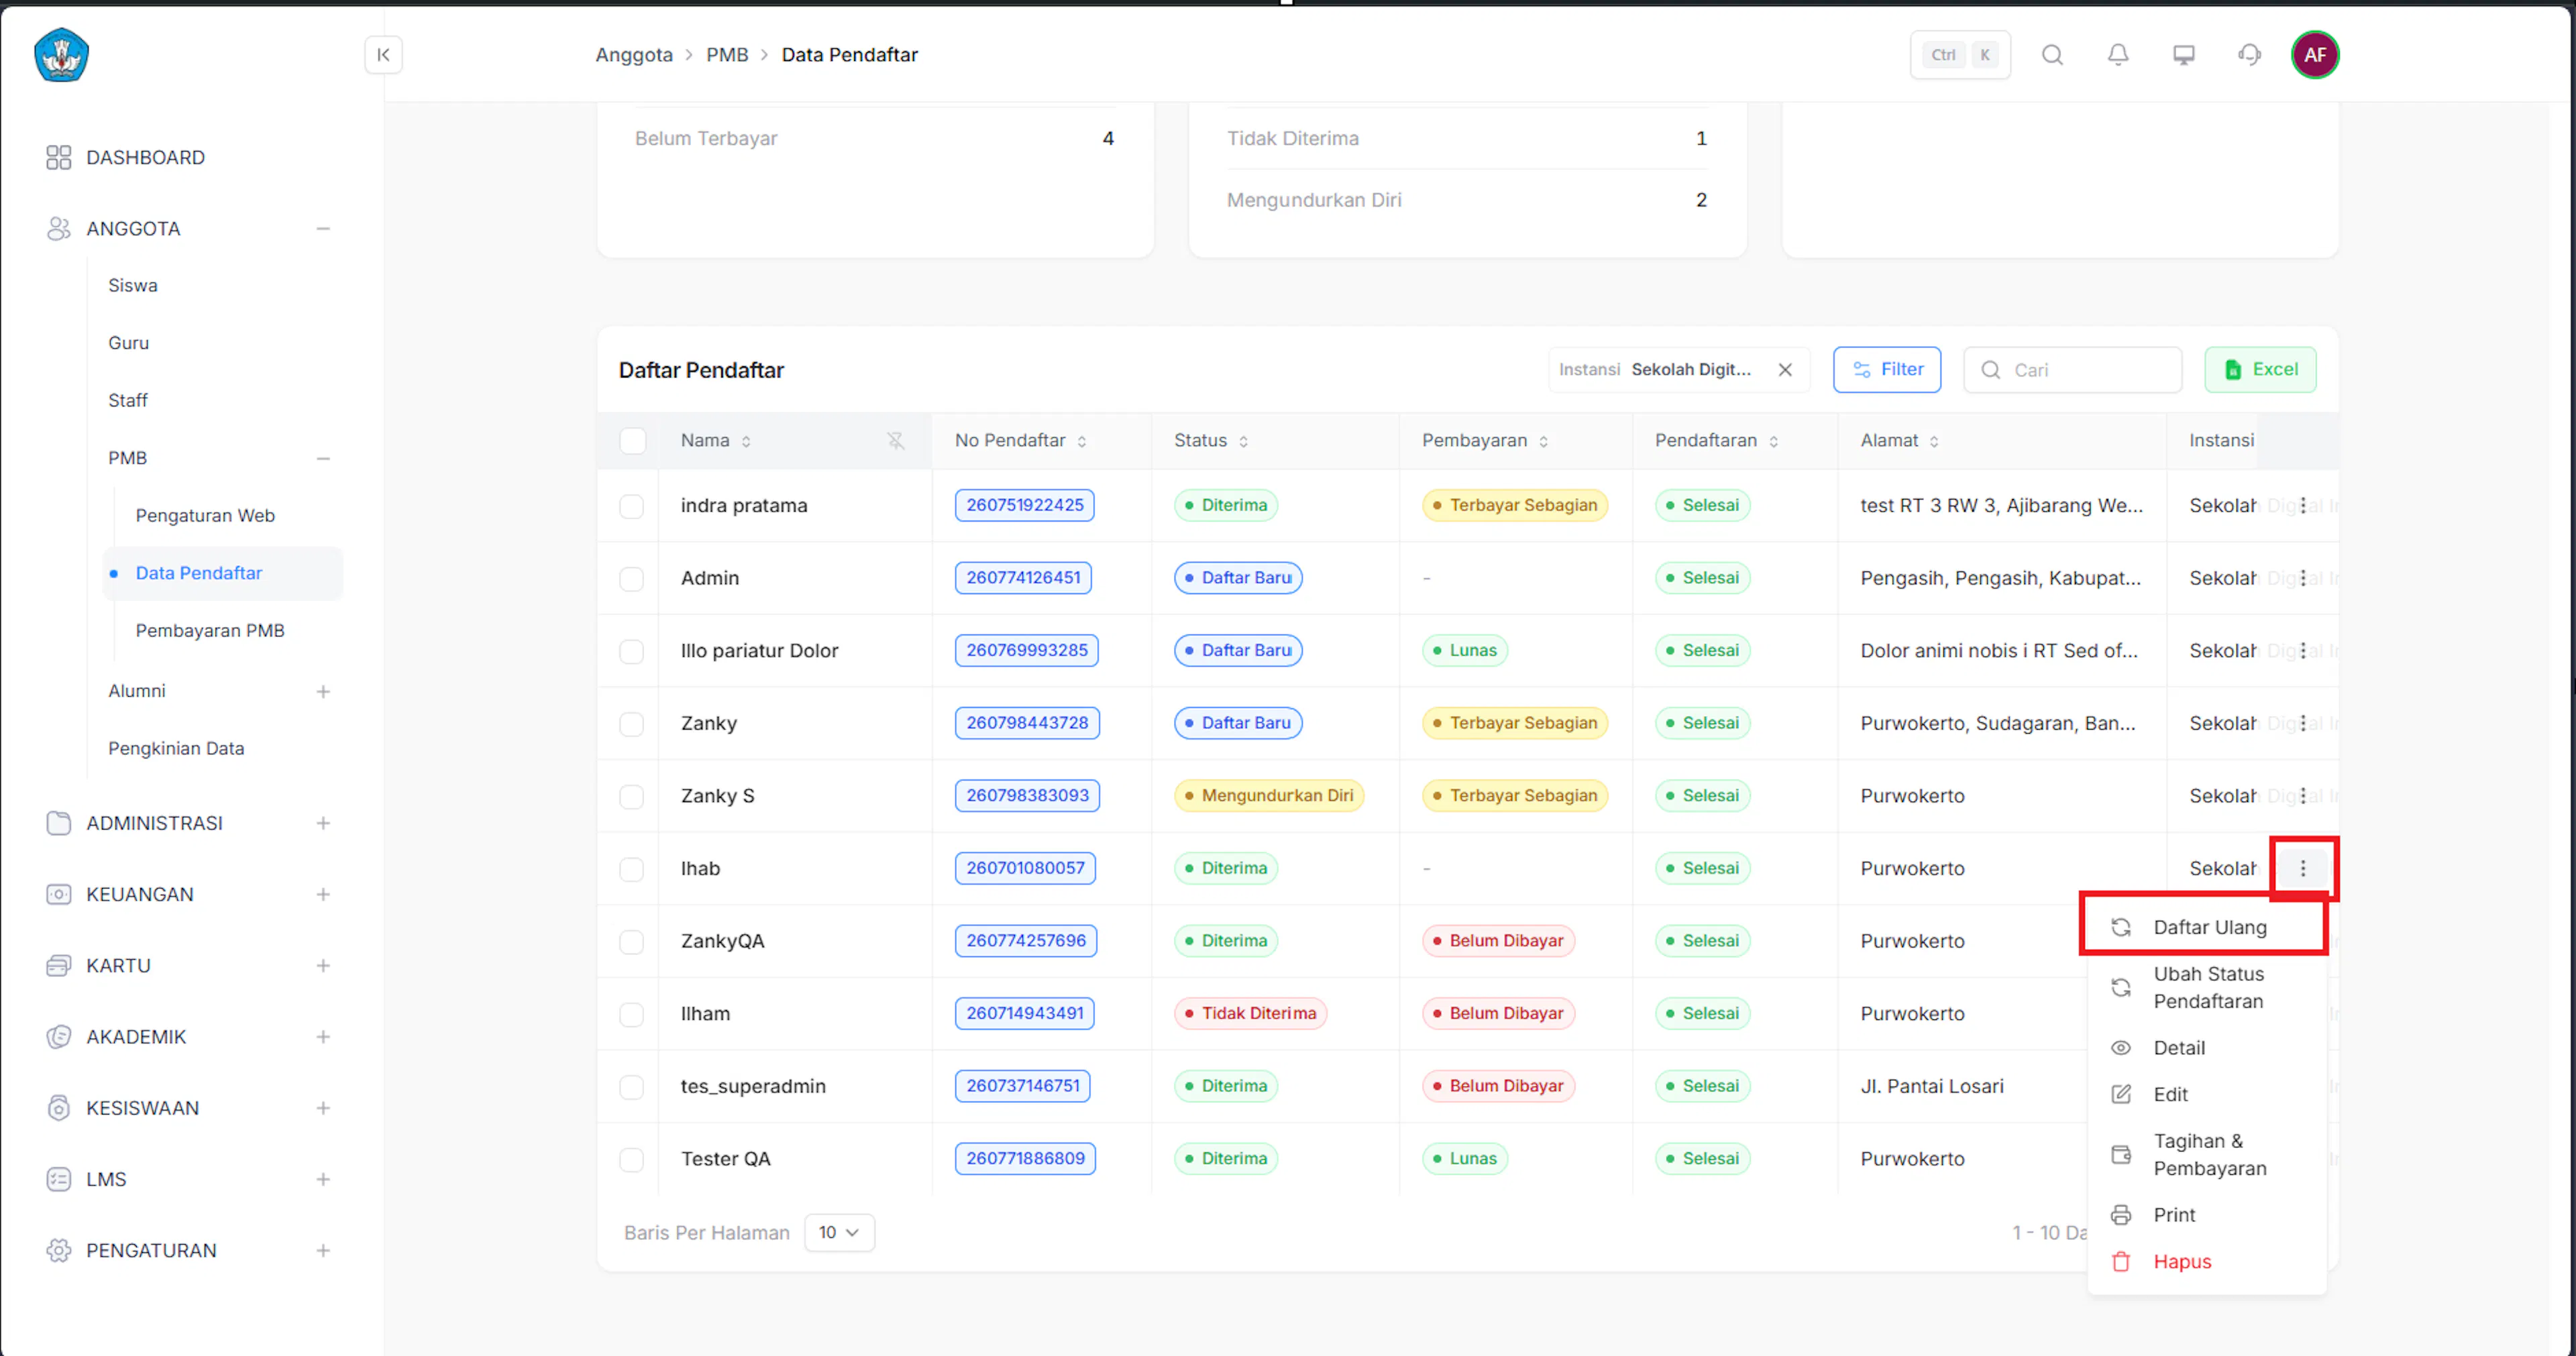
Task: Open registrant number 260701080057
Action: click(x=1025, y=869)
